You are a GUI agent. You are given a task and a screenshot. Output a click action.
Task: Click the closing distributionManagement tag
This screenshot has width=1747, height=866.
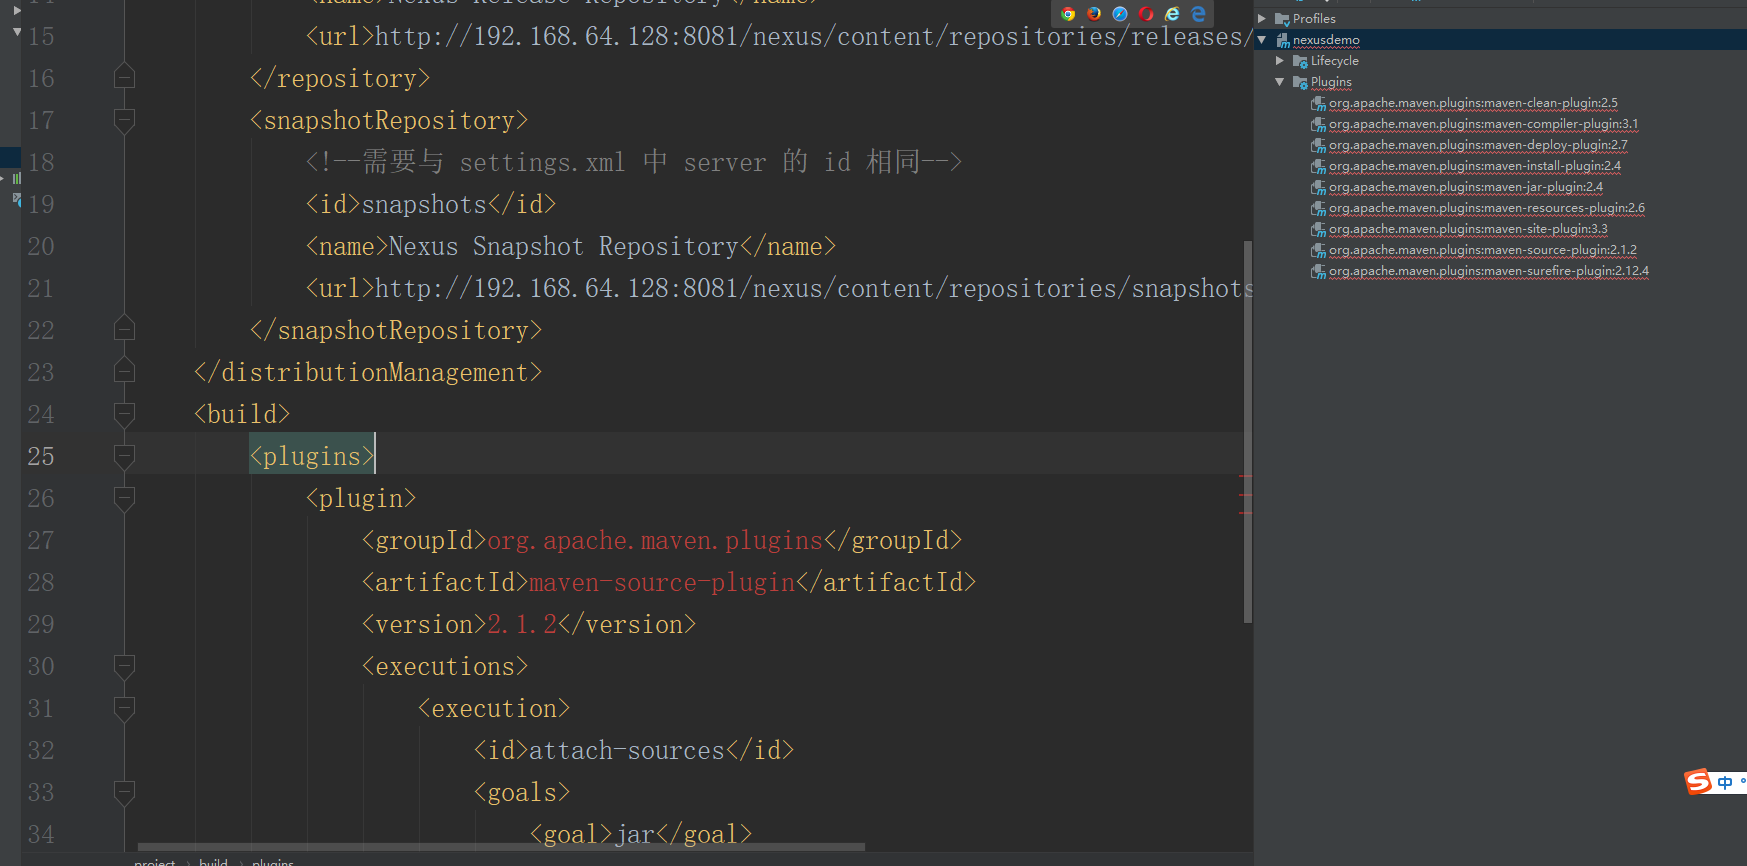[x=368, y=372]
